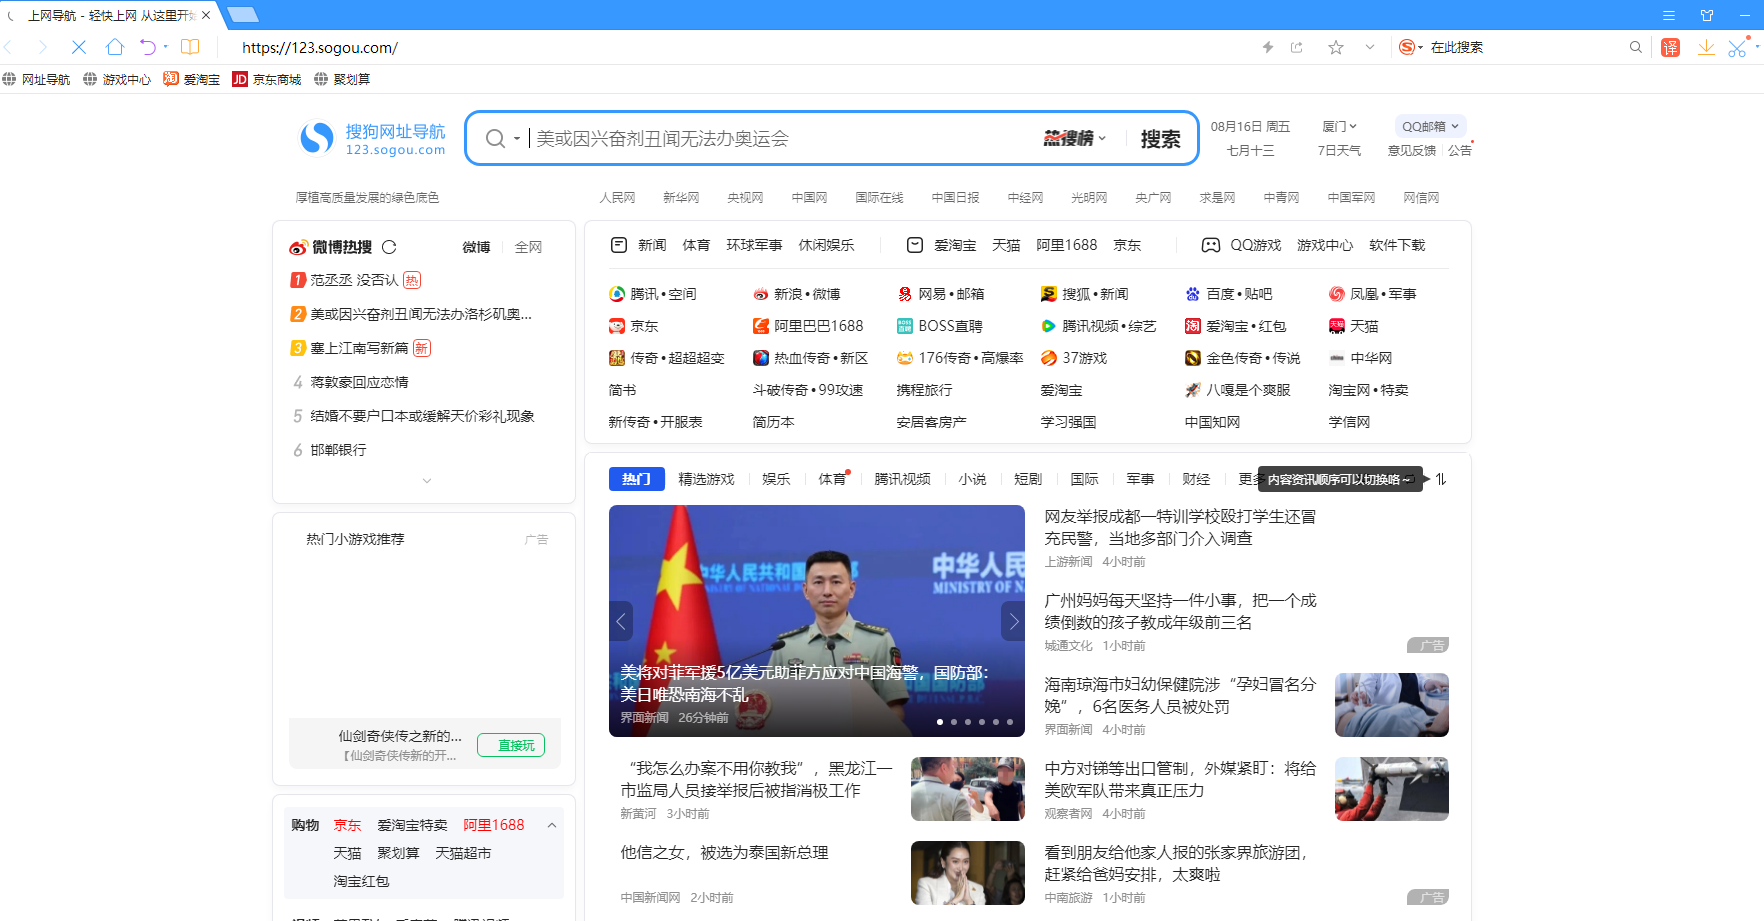Open the skin shirt icon
The image size is (1764, 921).
point(1707,15)
